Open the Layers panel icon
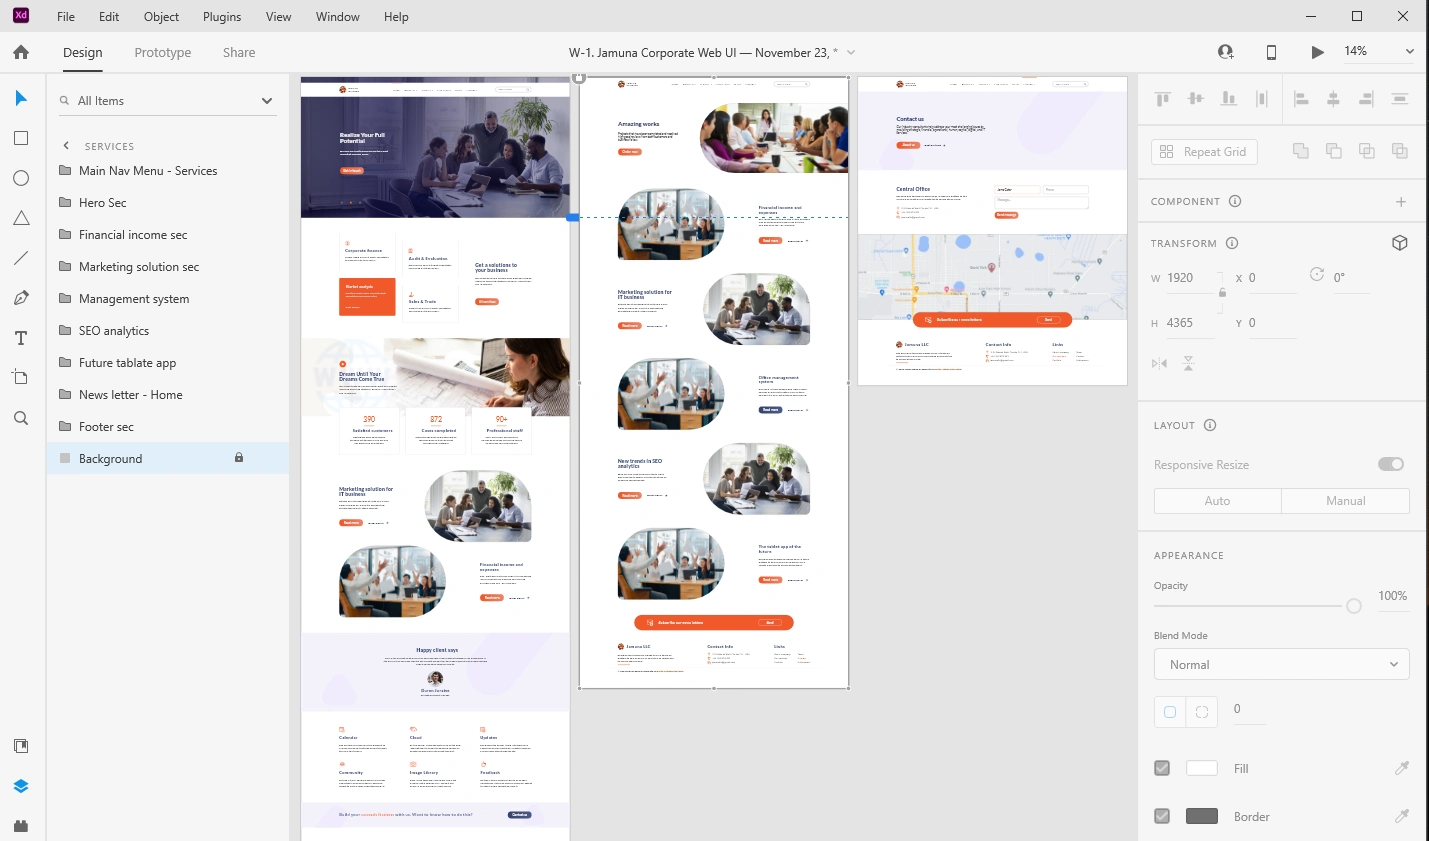Viewport: 1429px width, 841px height. pyautogui.click(x=21, y=786)
